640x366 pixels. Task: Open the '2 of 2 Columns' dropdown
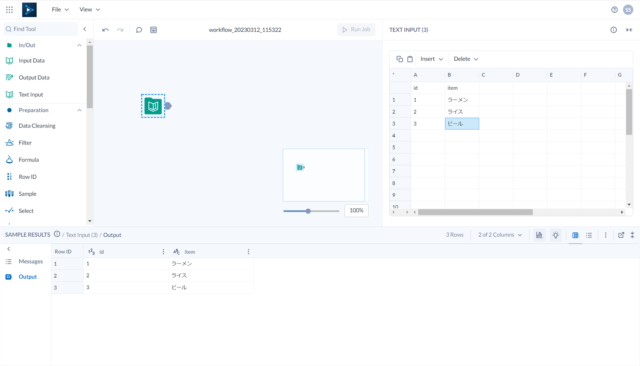click(500, 235)
